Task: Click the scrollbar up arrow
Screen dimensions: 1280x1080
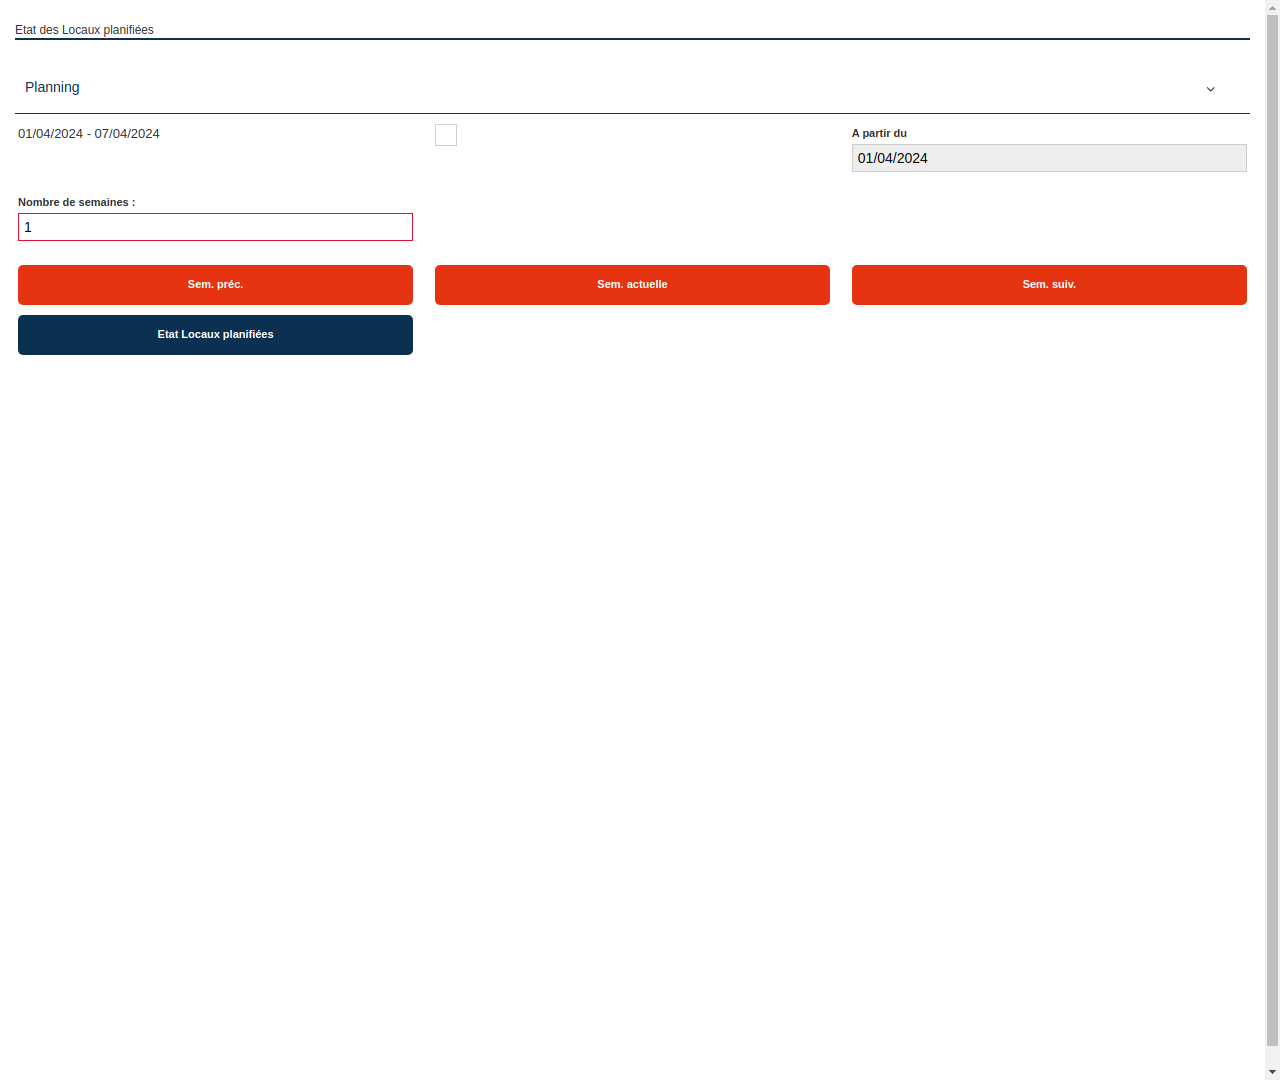Action: (x=1272, y=6)
